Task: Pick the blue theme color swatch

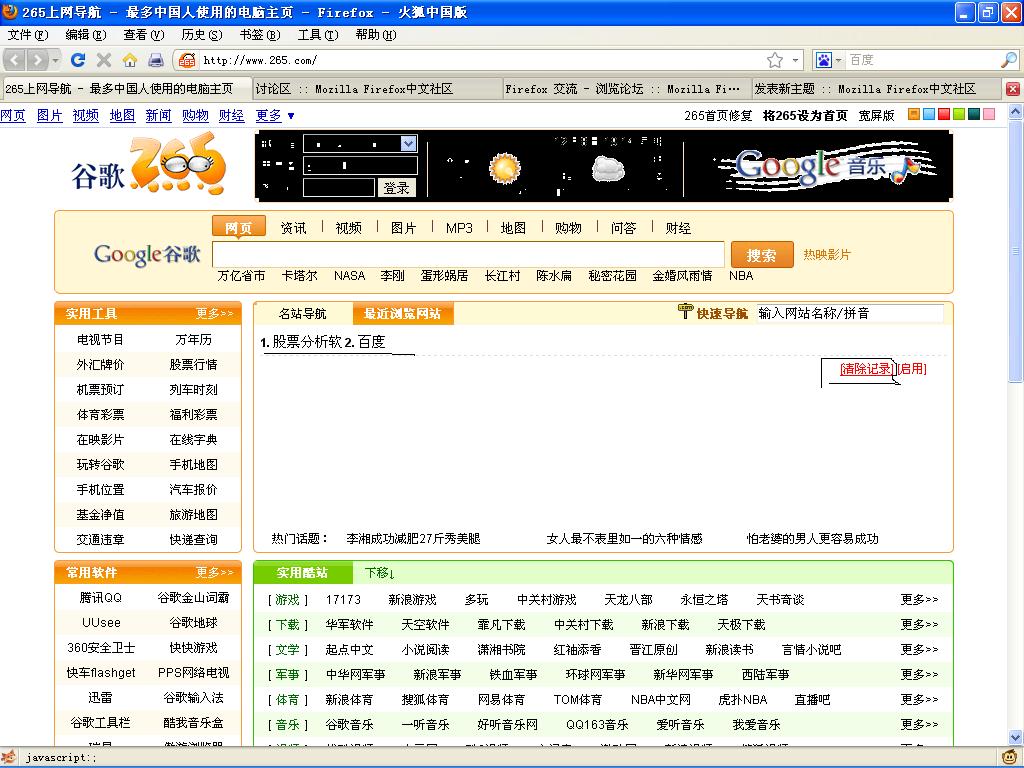Action: point(929,114)
